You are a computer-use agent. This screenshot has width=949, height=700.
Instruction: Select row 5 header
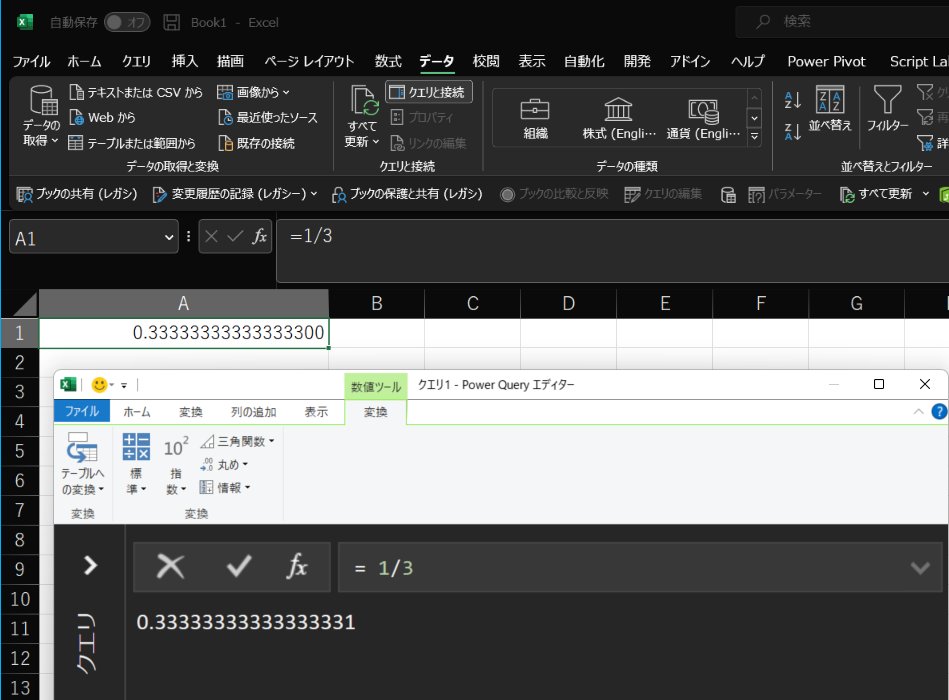point(19,451)
